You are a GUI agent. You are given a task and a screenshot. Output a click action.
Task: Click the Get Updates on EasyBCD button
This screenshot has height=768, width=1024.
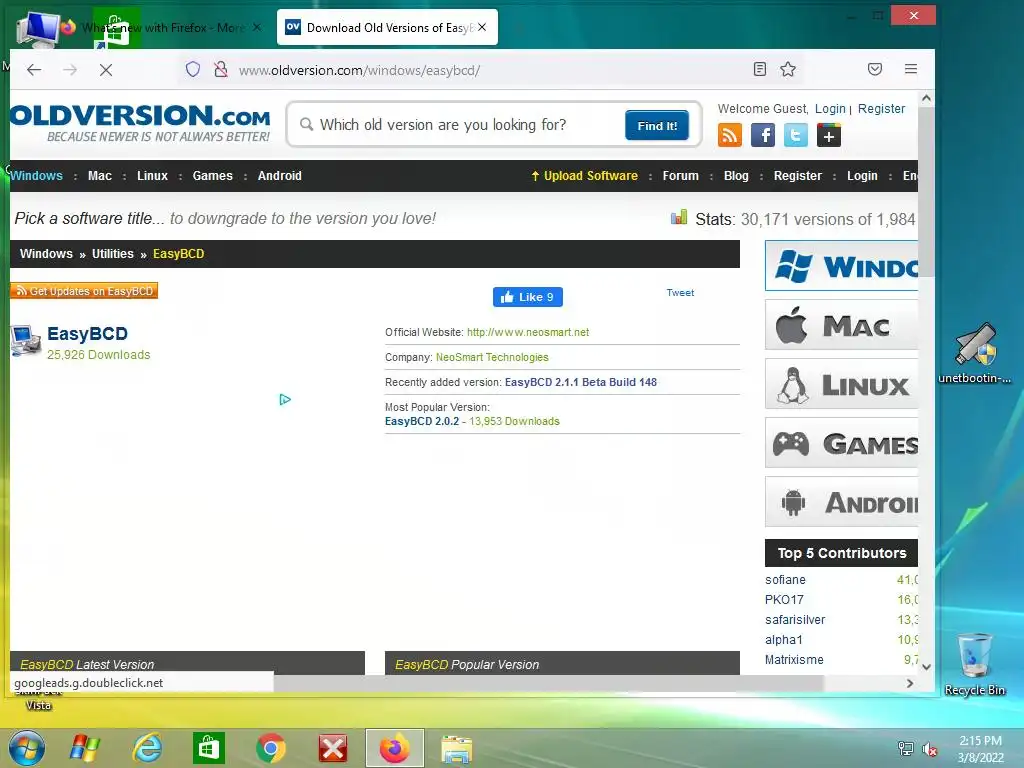(x=84, y=291)
